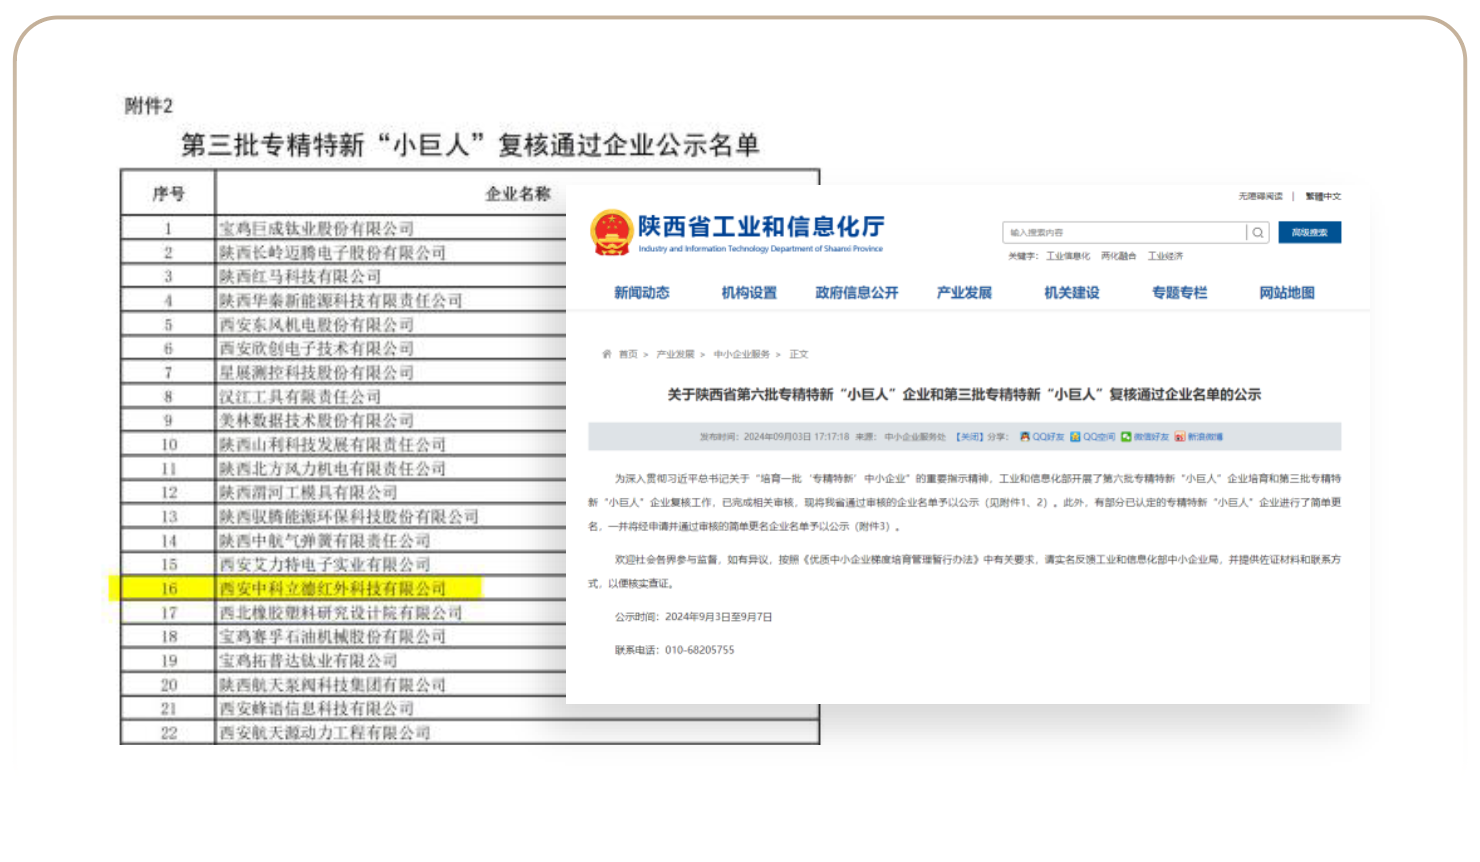Select row 西安航天源动力工程有限公司
1480x862 pixels.
coord(324,733)
